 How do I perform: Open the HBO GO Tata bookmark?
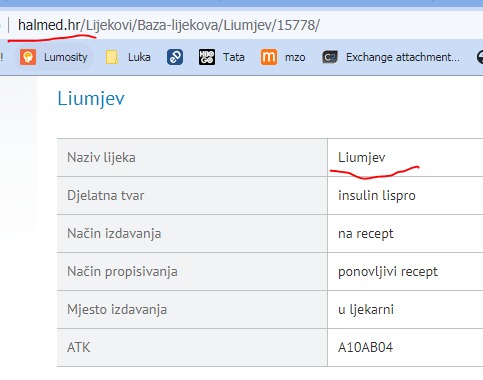point(222,57)
